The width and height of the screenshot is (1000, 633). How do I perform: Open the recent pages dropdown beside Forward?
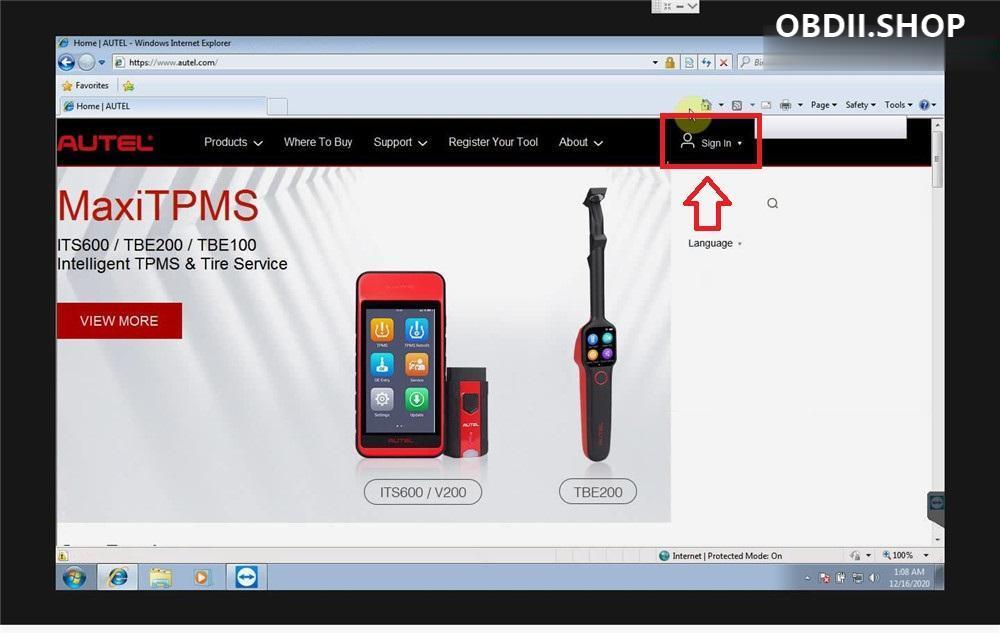[102, 62]
